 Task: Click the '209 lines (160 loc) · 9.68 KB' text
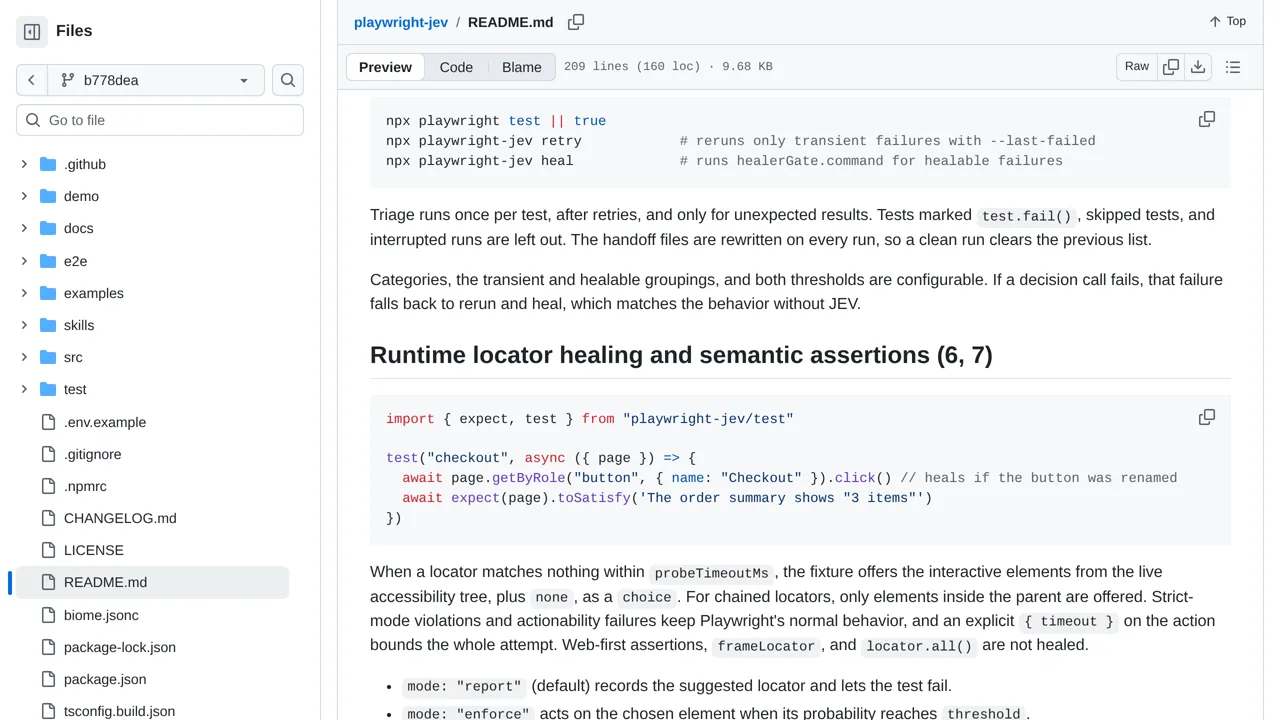pos(668,67)
